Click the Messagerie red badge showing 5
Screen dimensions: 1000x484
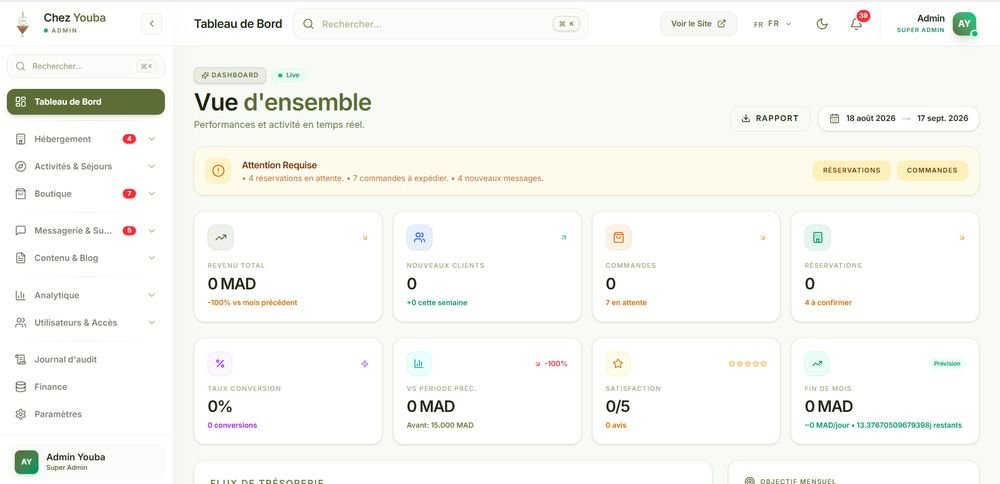129,231
